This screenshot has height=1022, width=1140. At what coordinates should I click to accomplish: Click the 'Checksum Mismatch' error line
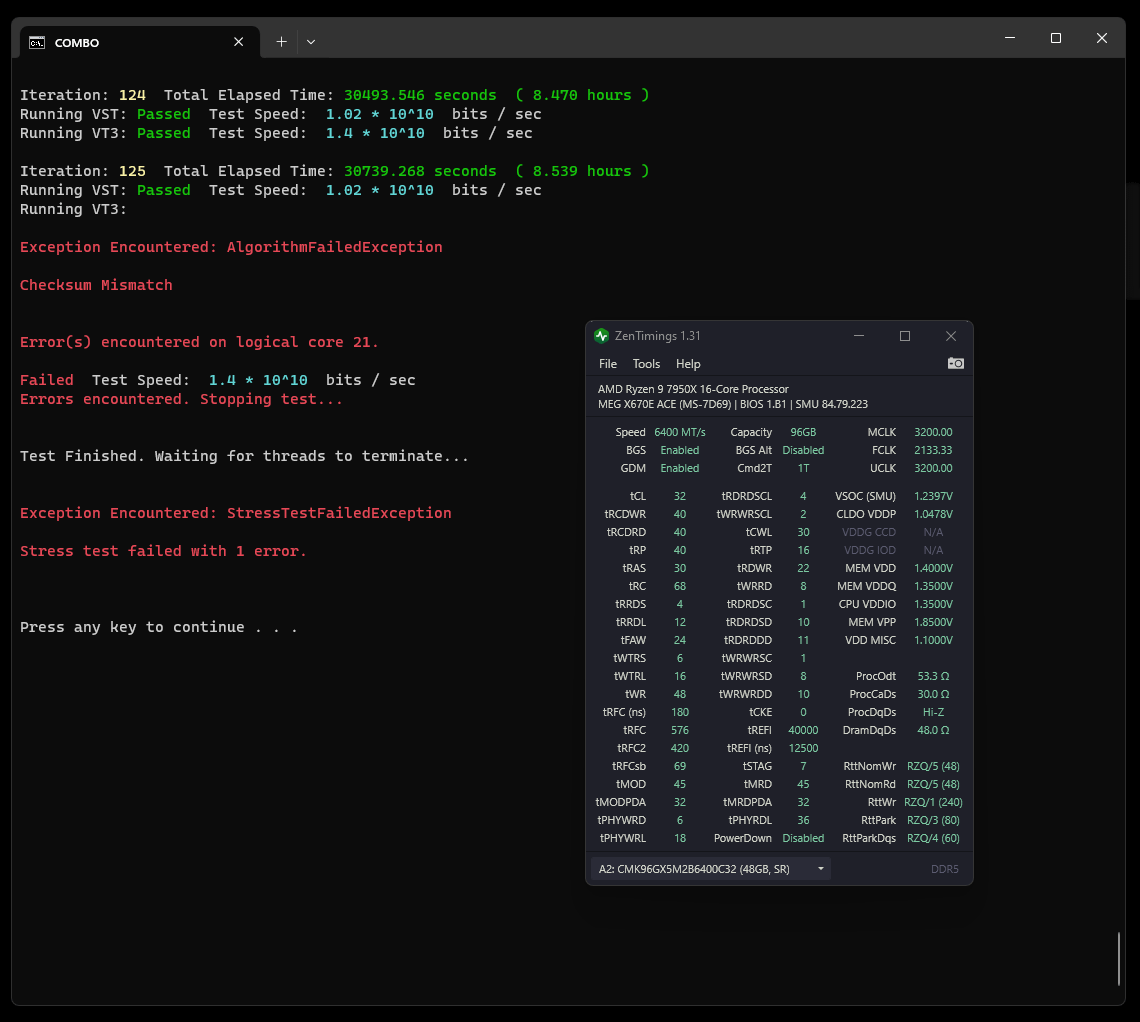[96, 285]
